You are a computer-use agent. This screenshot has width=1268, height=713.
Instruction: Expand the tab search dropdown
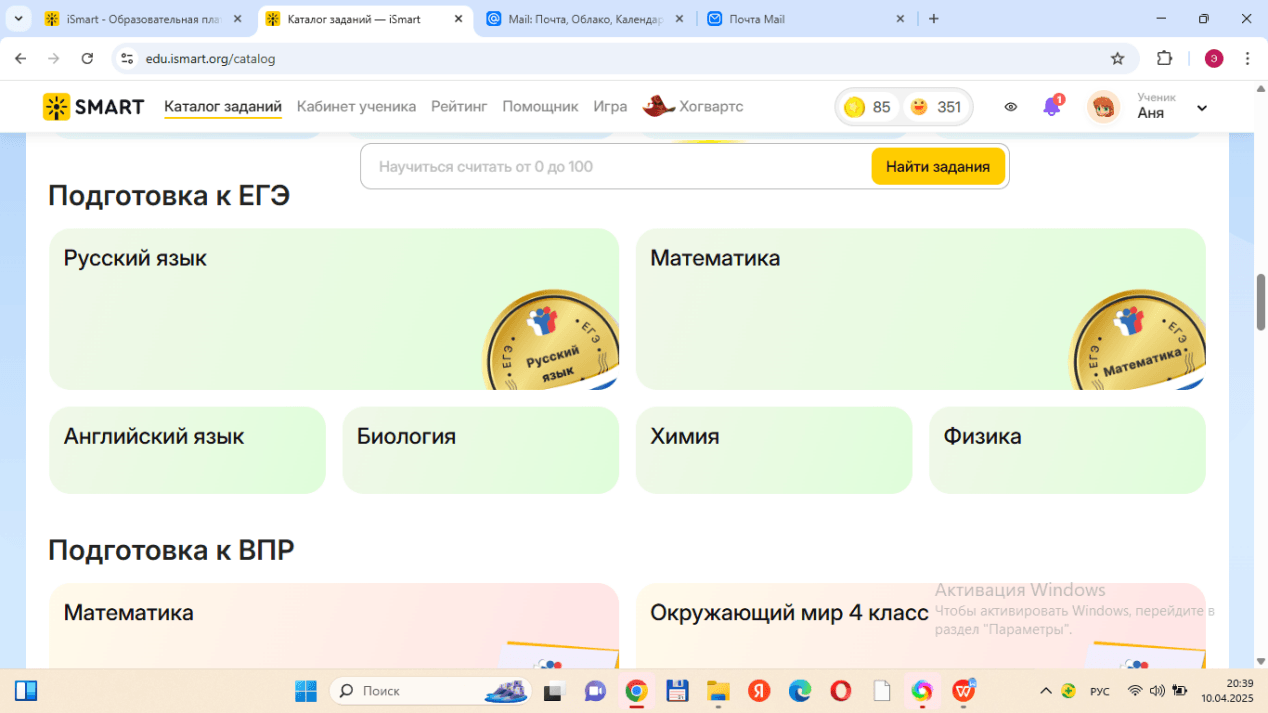(x=18, y=19)
